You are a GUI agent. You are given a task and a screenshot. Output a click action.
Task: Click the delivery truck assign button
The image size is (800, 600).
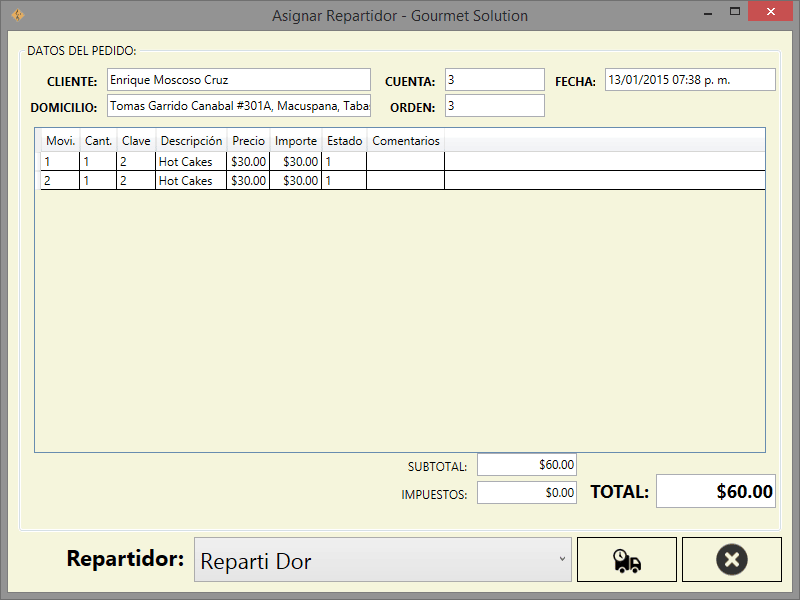[627, 560]
